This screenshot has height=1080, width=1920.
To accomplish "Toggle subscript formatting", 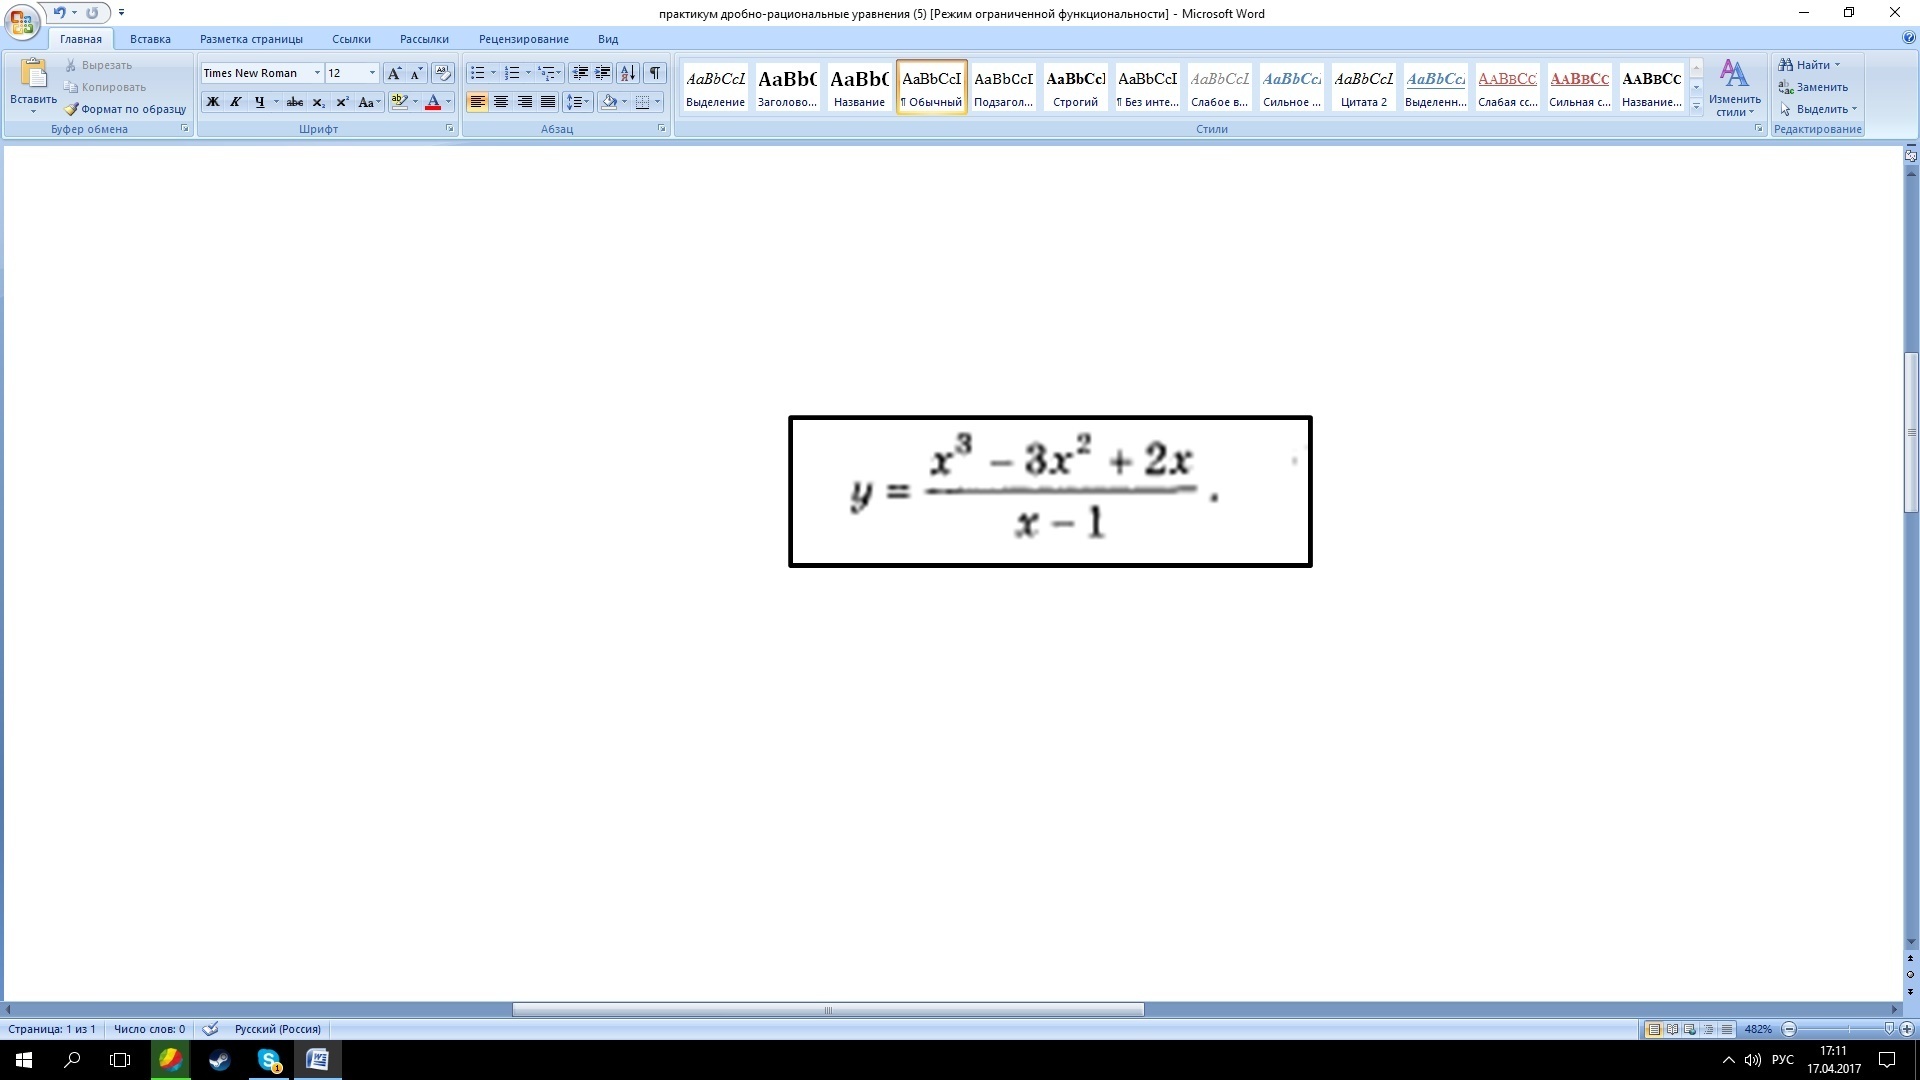I will (x=318, y=102).
